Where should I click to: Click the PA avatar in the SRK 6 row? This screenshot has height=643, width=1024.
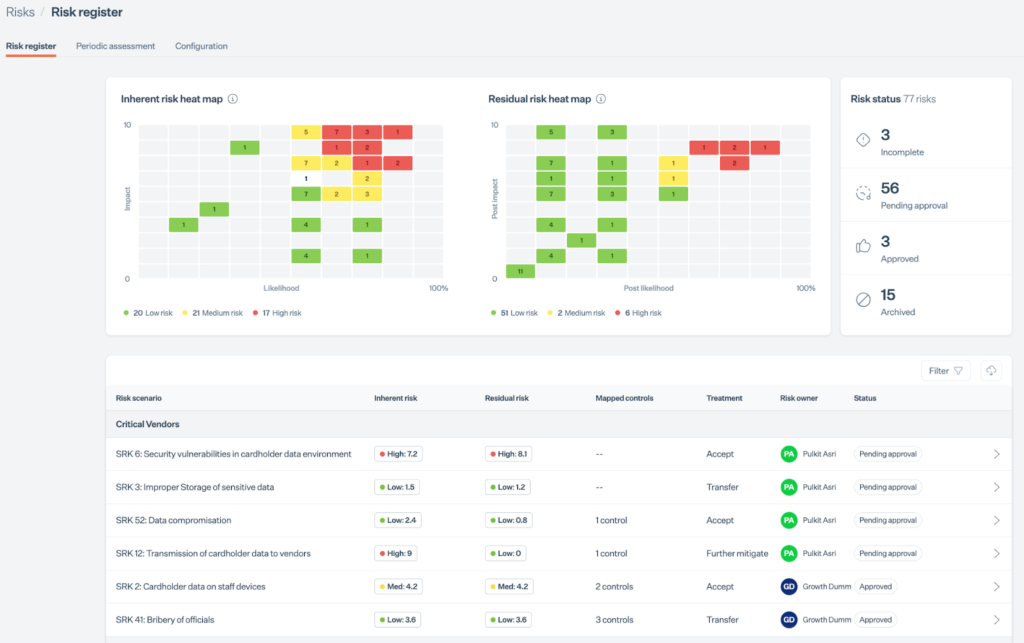pyautogui.click(x=788, y=454)
